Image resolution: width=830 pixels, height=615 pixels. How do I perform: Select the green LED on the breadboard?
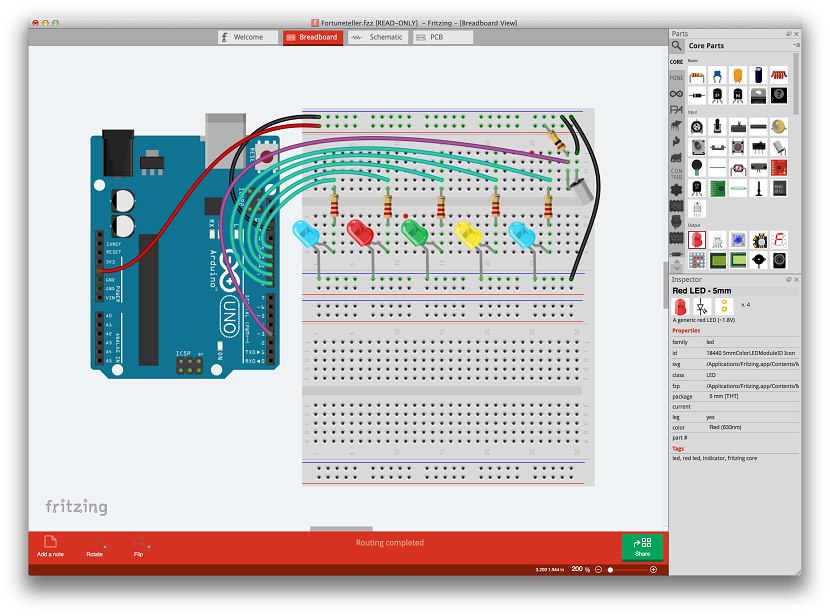pos(414,233)
